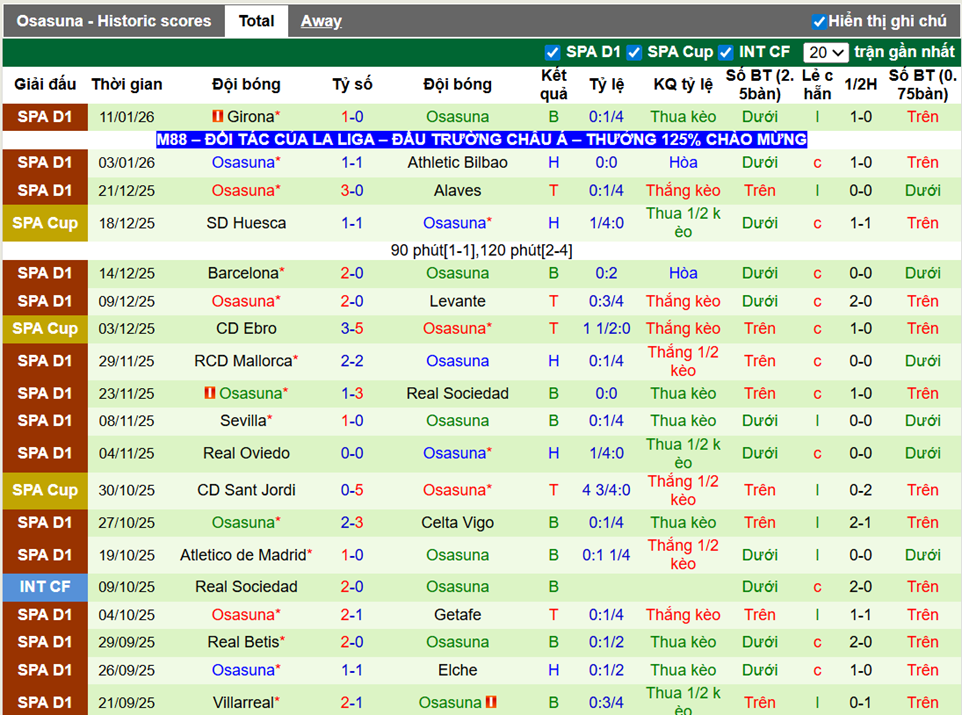This screenshot has width=962, height=715.
Task: Click SPA D1 label on 11/01/26 row
Action: [45, 117]
